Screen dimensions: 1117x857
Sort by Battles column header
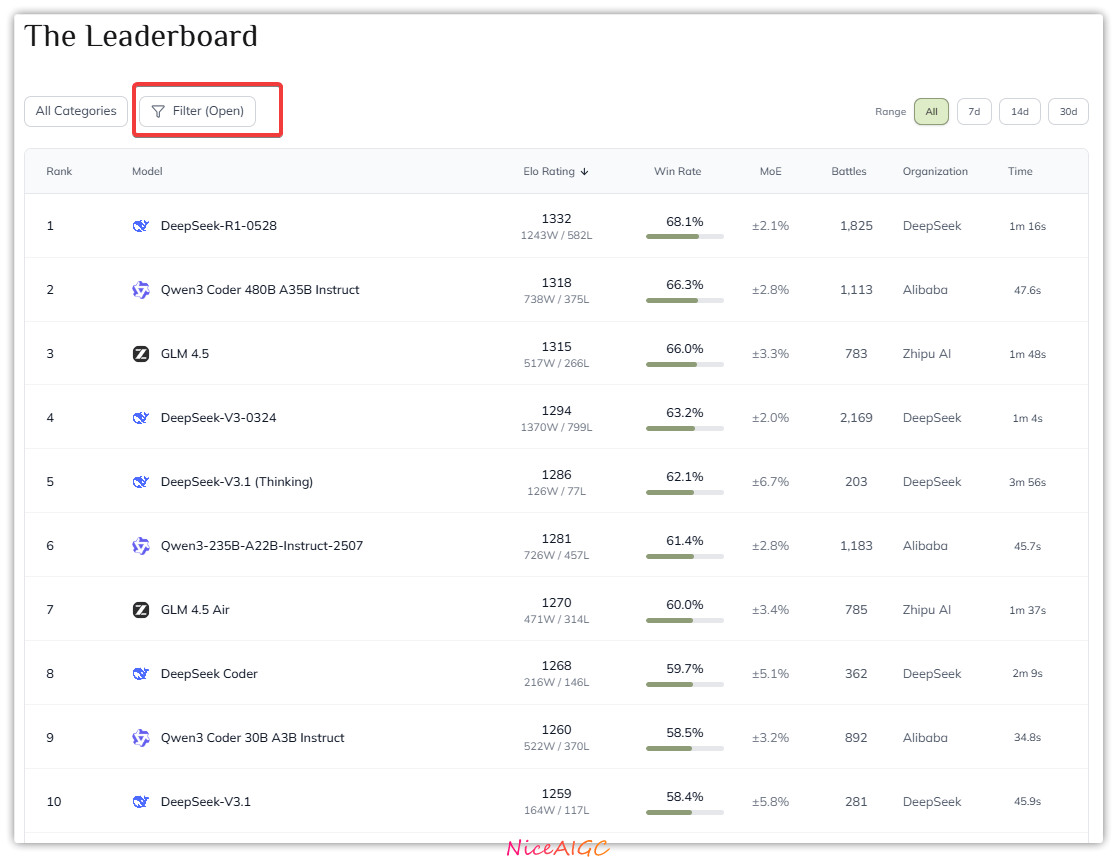(849, 172)
